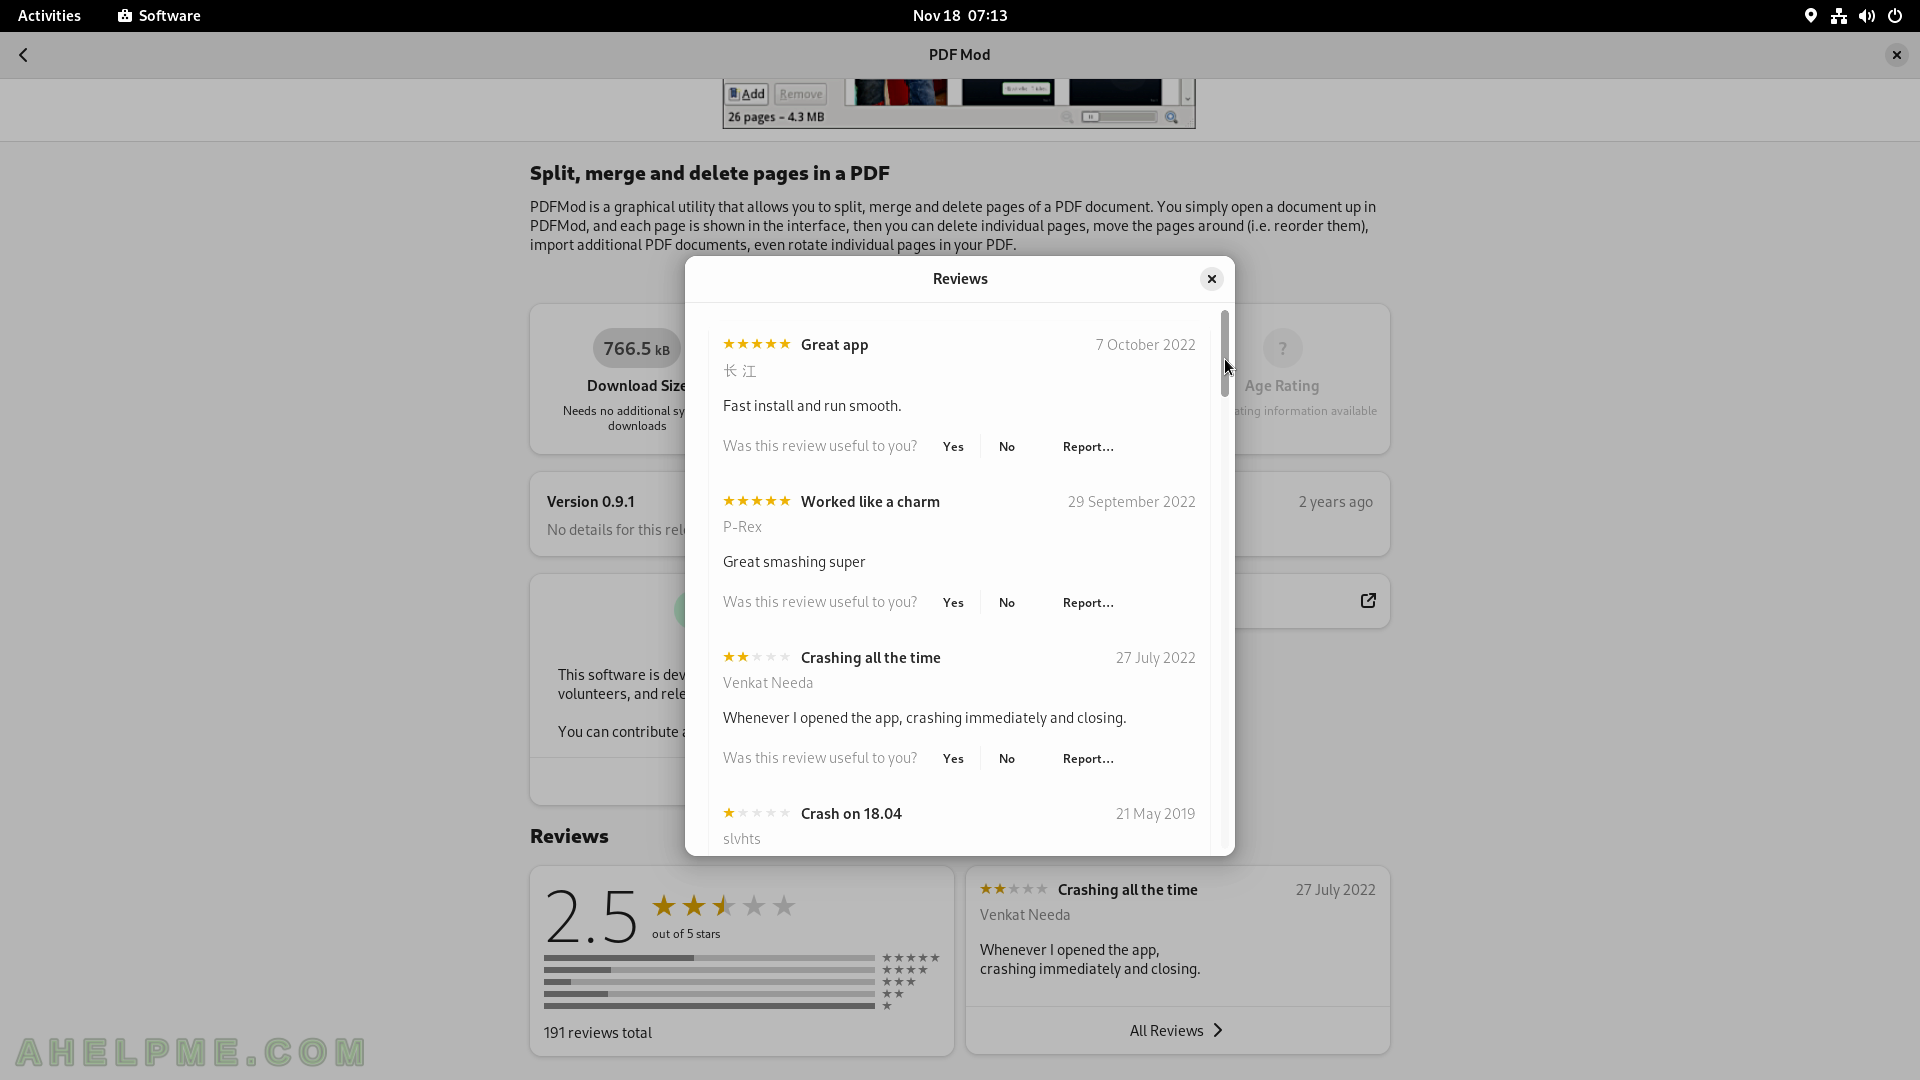Screen dimensions: 1920x1080
Task: Go back with the header back arrow
Action: point(23,55)
